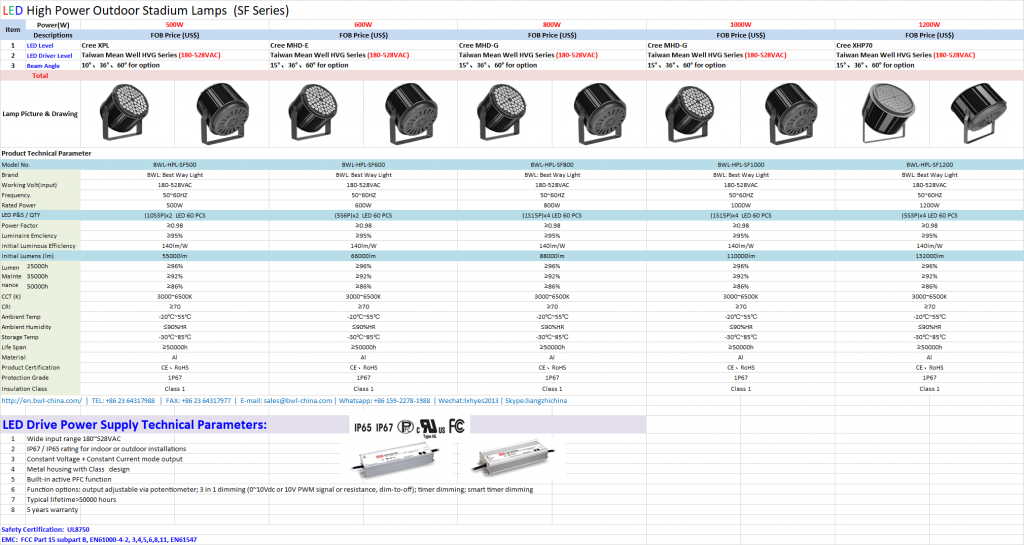Image resolution: width=1024 pixels, height=545 pixels.
Task: Click the 800W front-view lamp picture
Action: [502, 112]
